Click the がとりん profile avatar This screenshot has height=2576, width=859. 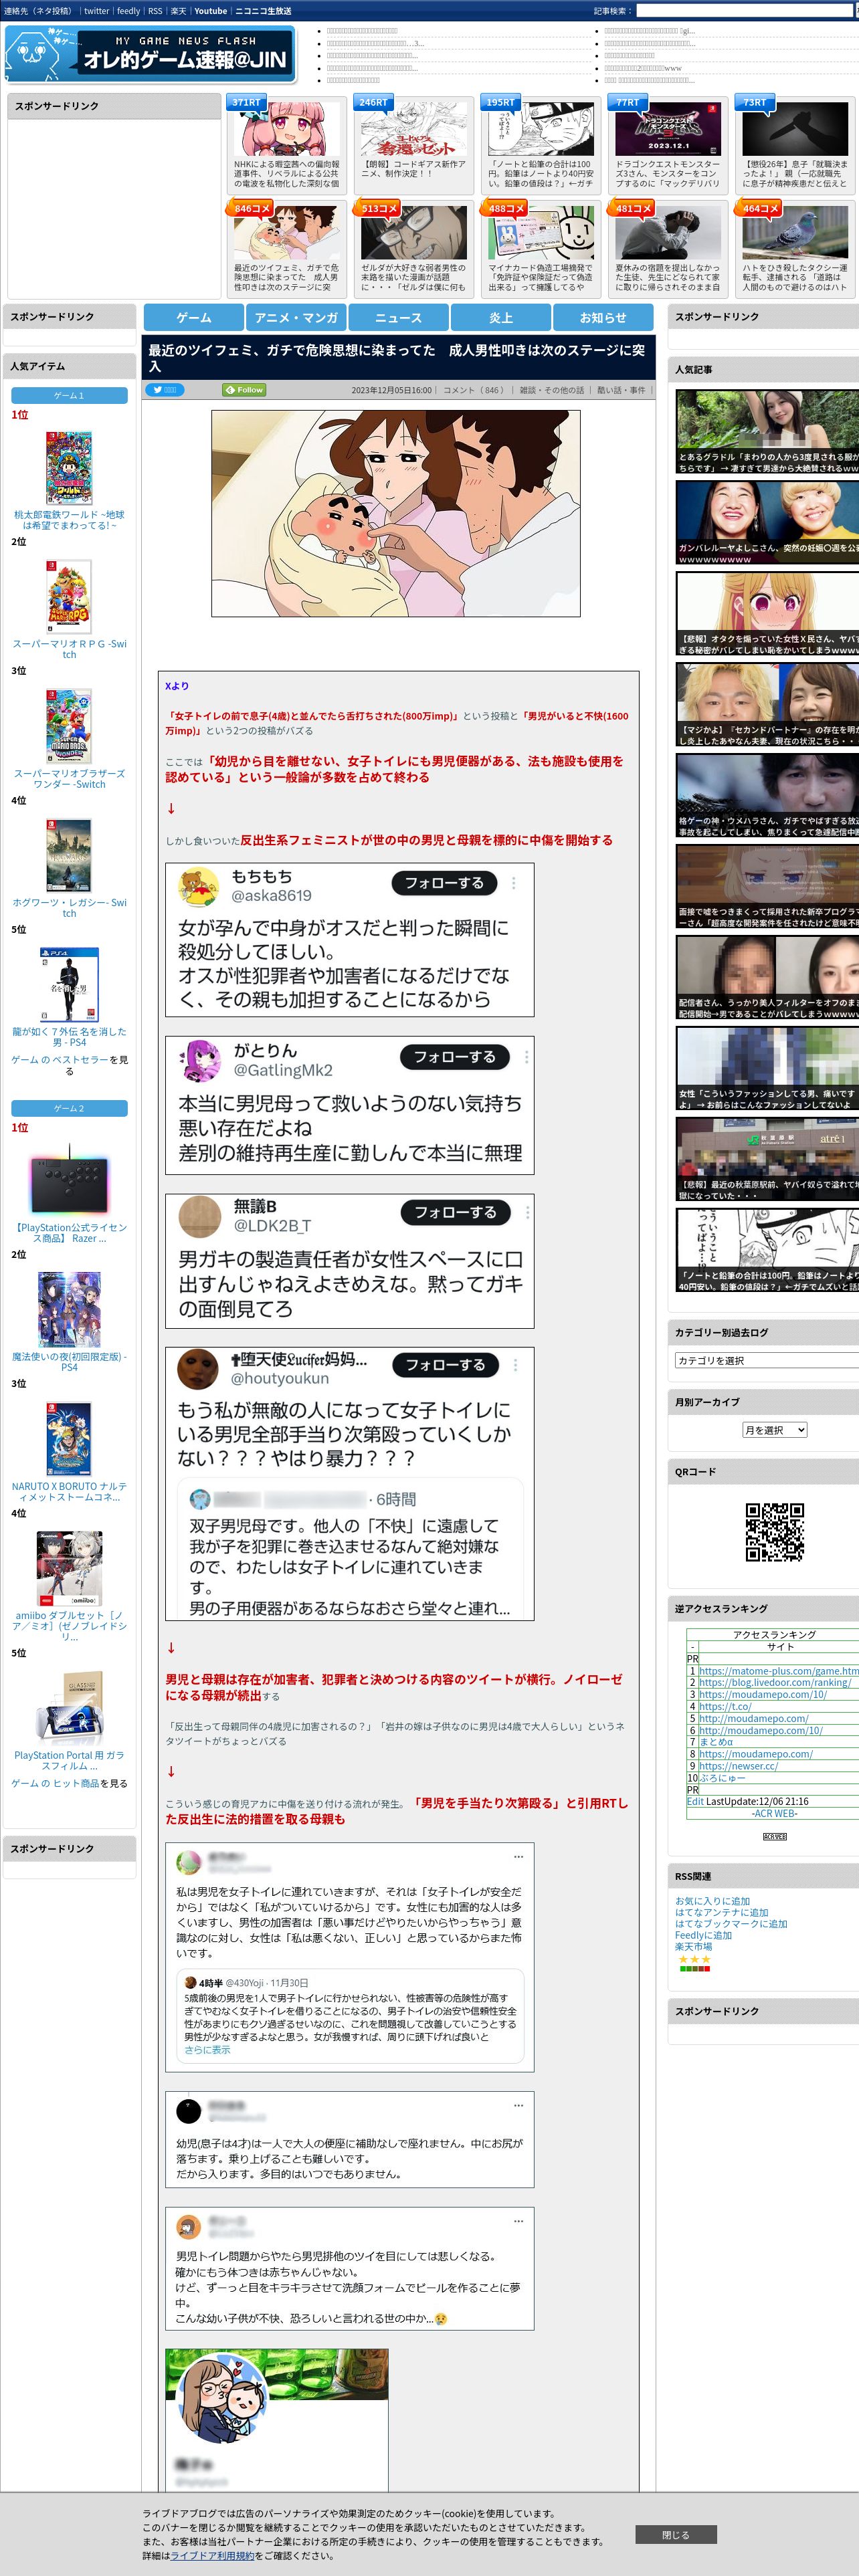click(x=200, y=1061)
